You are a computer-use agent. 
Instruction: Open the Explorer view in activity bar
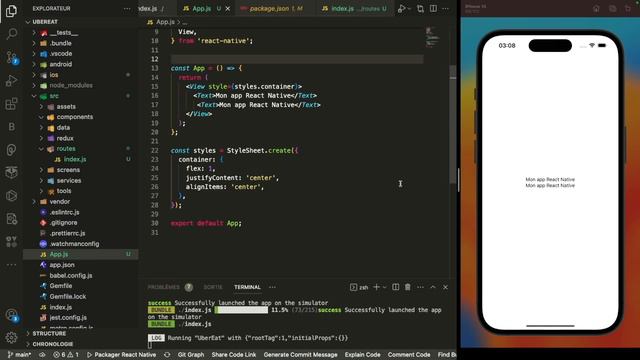(x=11, y=11)
